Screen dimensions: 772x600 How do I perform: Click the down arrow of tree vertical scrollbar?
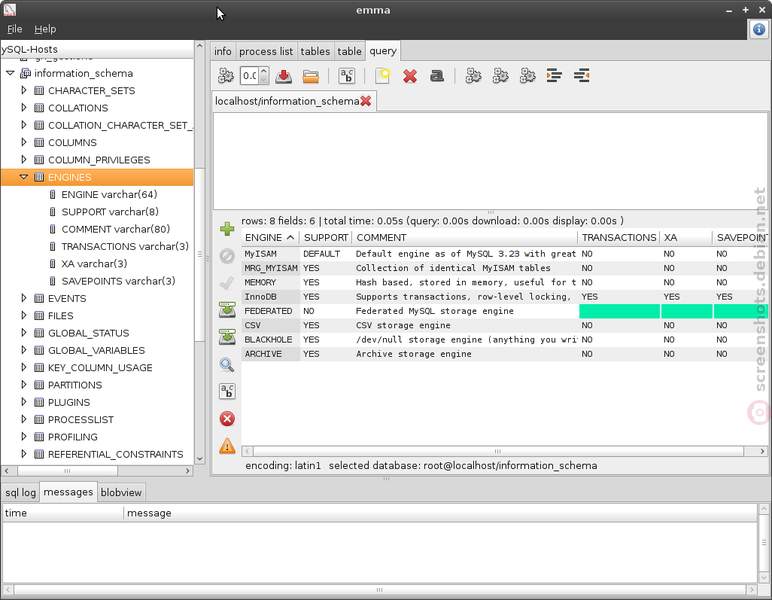pos(199,458)
